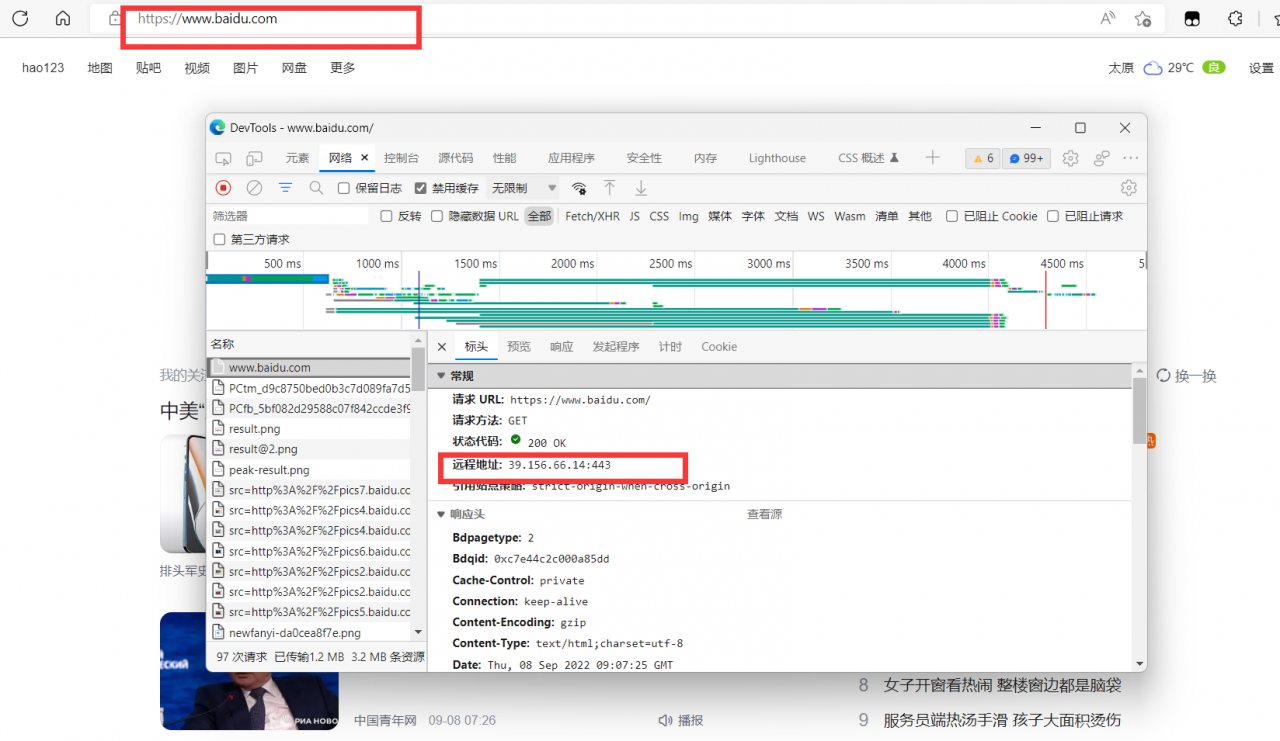Enable the 反转 filter checkbox
The image size is (1280, 741).
tap(387, 216)
